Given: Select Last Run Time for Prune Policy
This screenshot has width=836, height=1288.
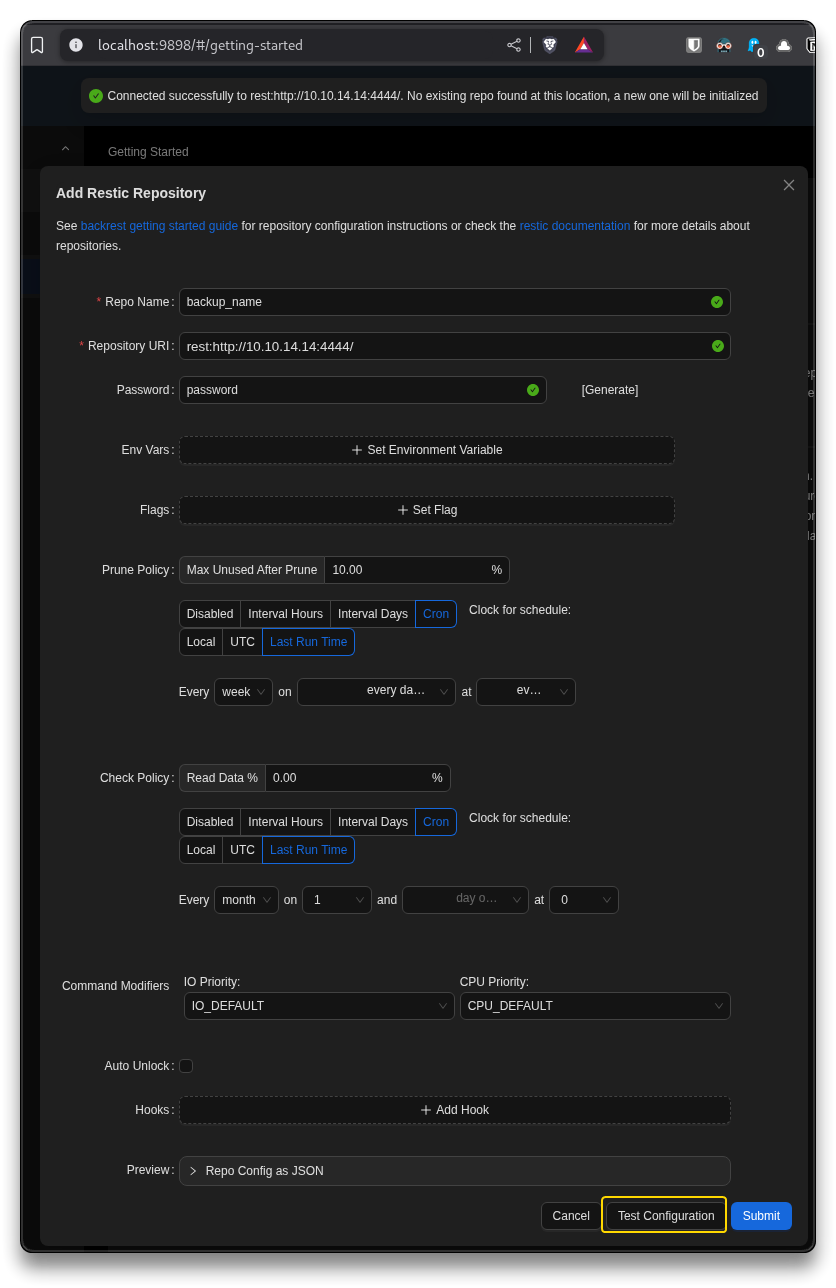Looking at the screenshot, I should pyautogui.click(x=309, y=642).
